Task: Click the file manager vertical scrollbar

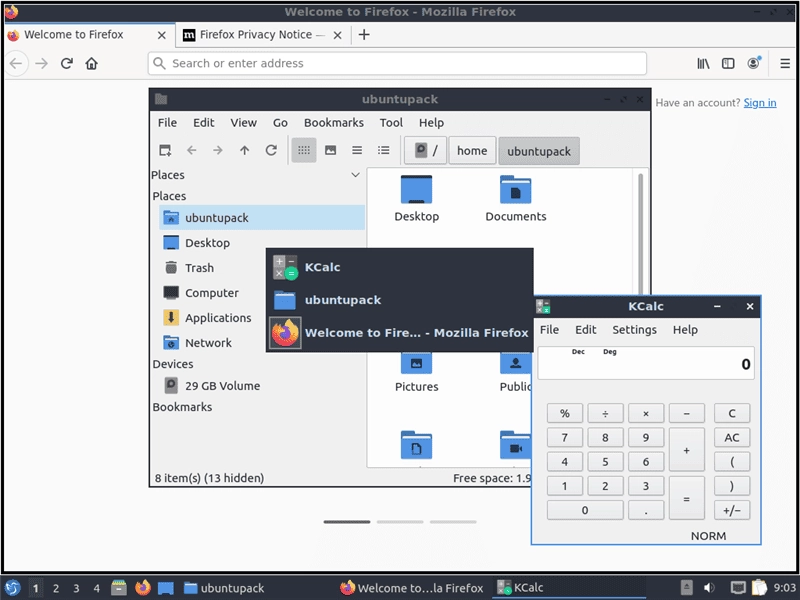Action: pyautogui.click(x=640, y=235)
